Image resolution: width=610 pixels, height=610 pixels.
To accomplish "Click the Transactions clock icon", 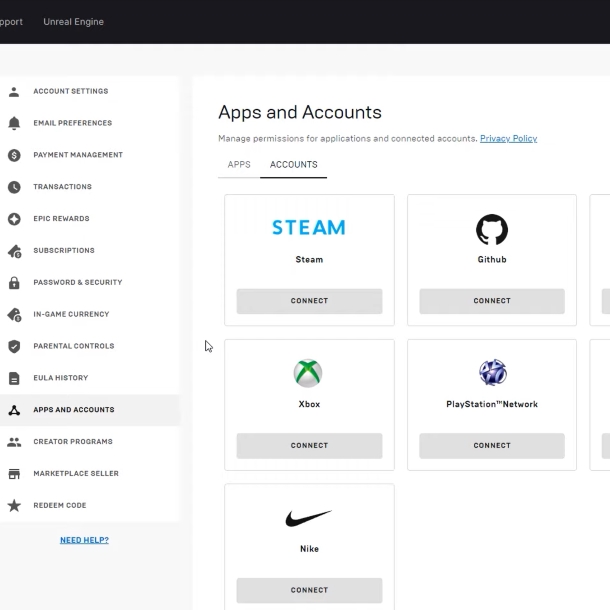I will point(14,187).
